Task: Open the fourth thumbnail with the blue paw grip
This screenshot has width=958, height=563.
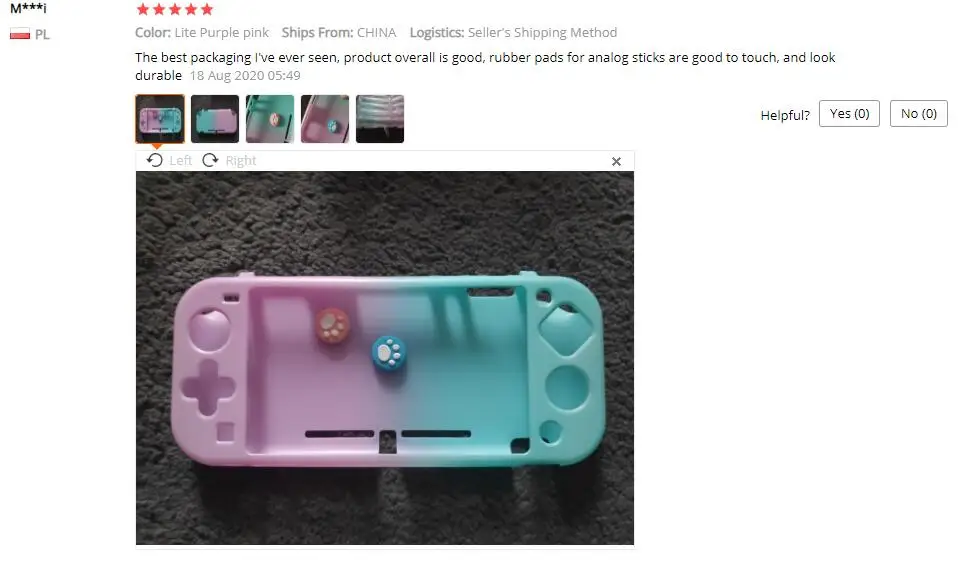Action: click(325, 119)
